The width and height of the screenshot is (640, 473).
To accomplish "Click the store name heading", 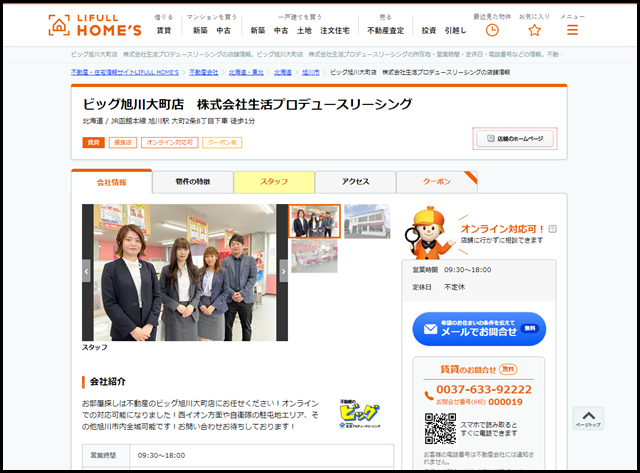I will [x=247, y=104].
